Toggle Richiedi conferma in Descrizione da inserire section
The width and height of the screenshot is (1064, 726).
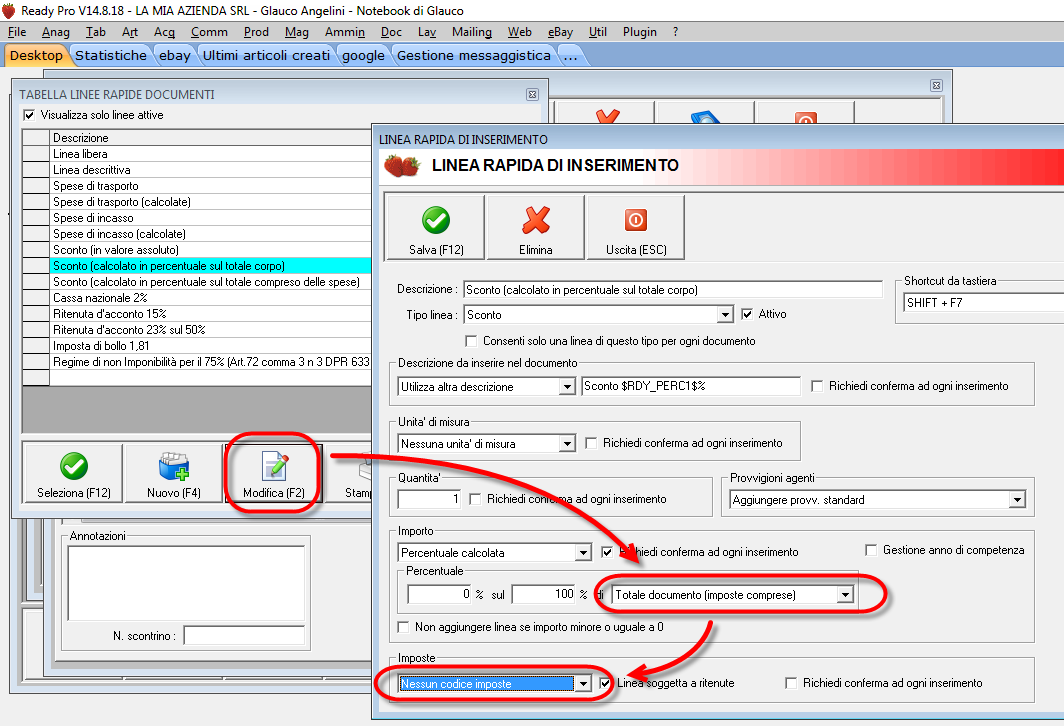click(817, 386)
